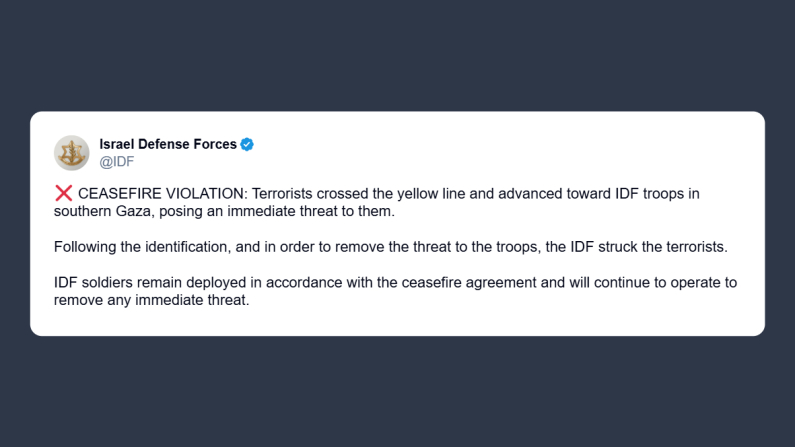Click the word "Forces" in the account name
This screenshot has width=795, height=447.
212,144
